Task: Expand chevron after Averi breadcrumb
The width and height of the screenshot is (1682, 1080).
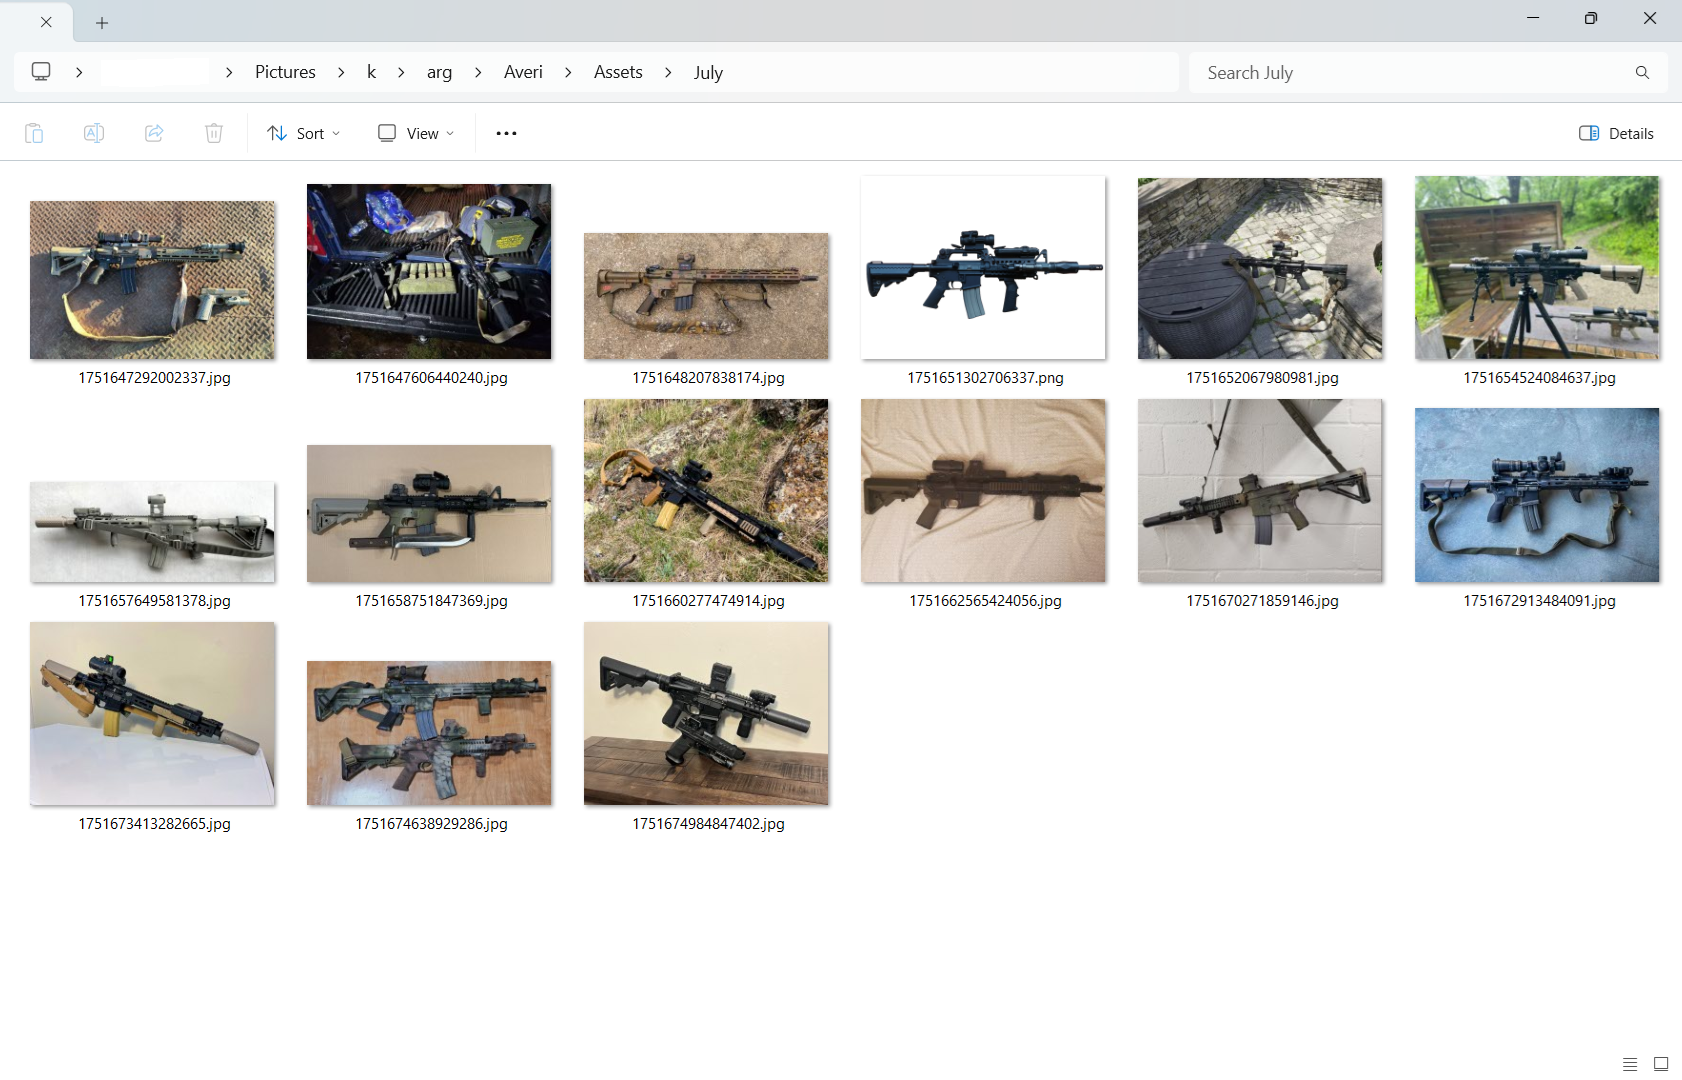Action: (568, 72)
